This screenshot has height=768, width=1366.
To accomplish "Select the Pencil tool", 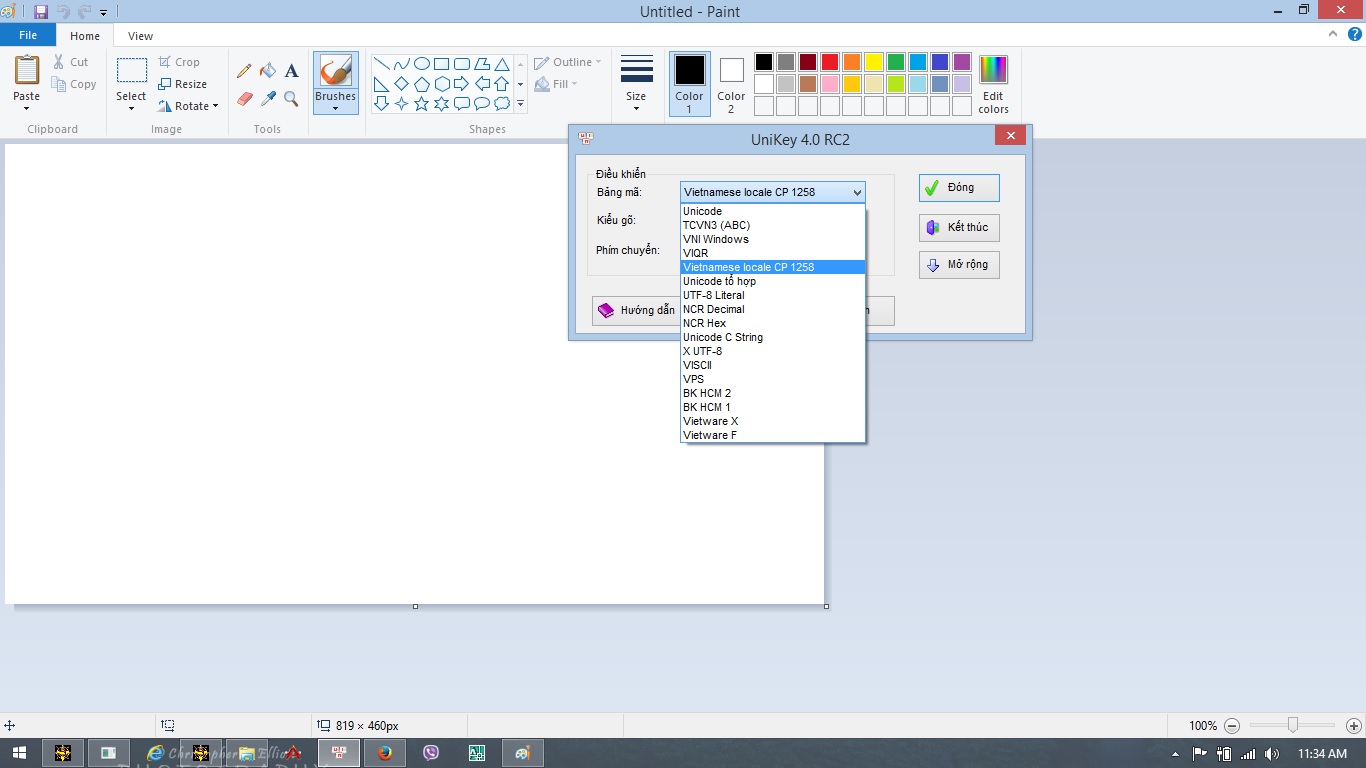I will [244, 71].
